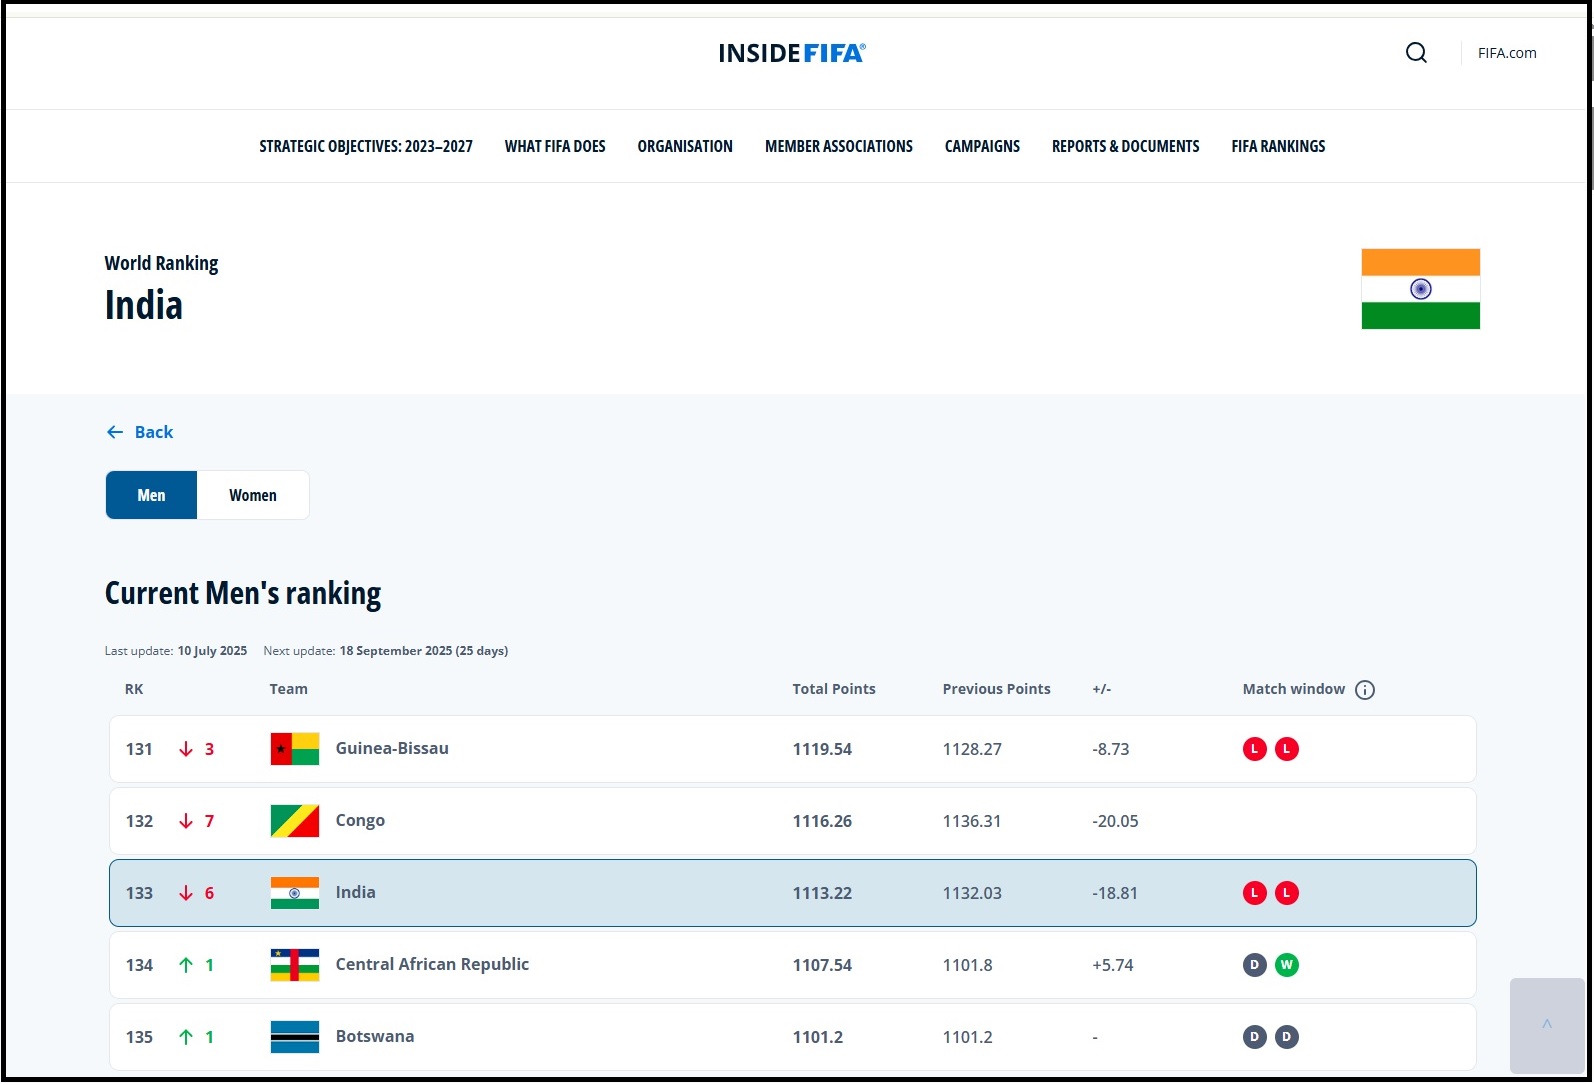Click the Back link
Viewport: 1594px width, 1085px height.
[x=140, y=432]
